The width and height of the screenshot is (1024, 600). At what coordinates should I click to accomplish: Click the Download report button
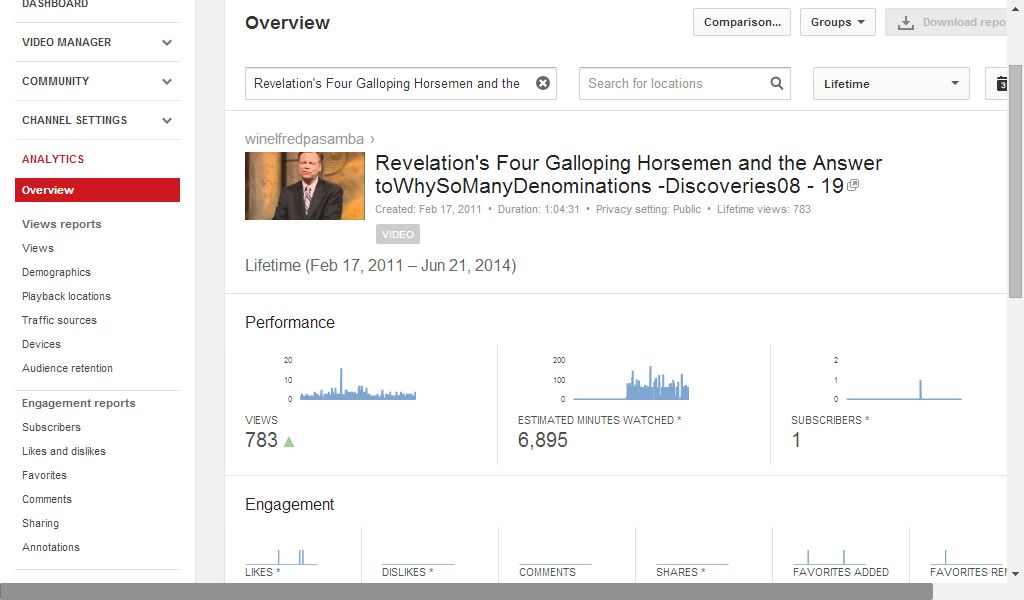[948, 22]
